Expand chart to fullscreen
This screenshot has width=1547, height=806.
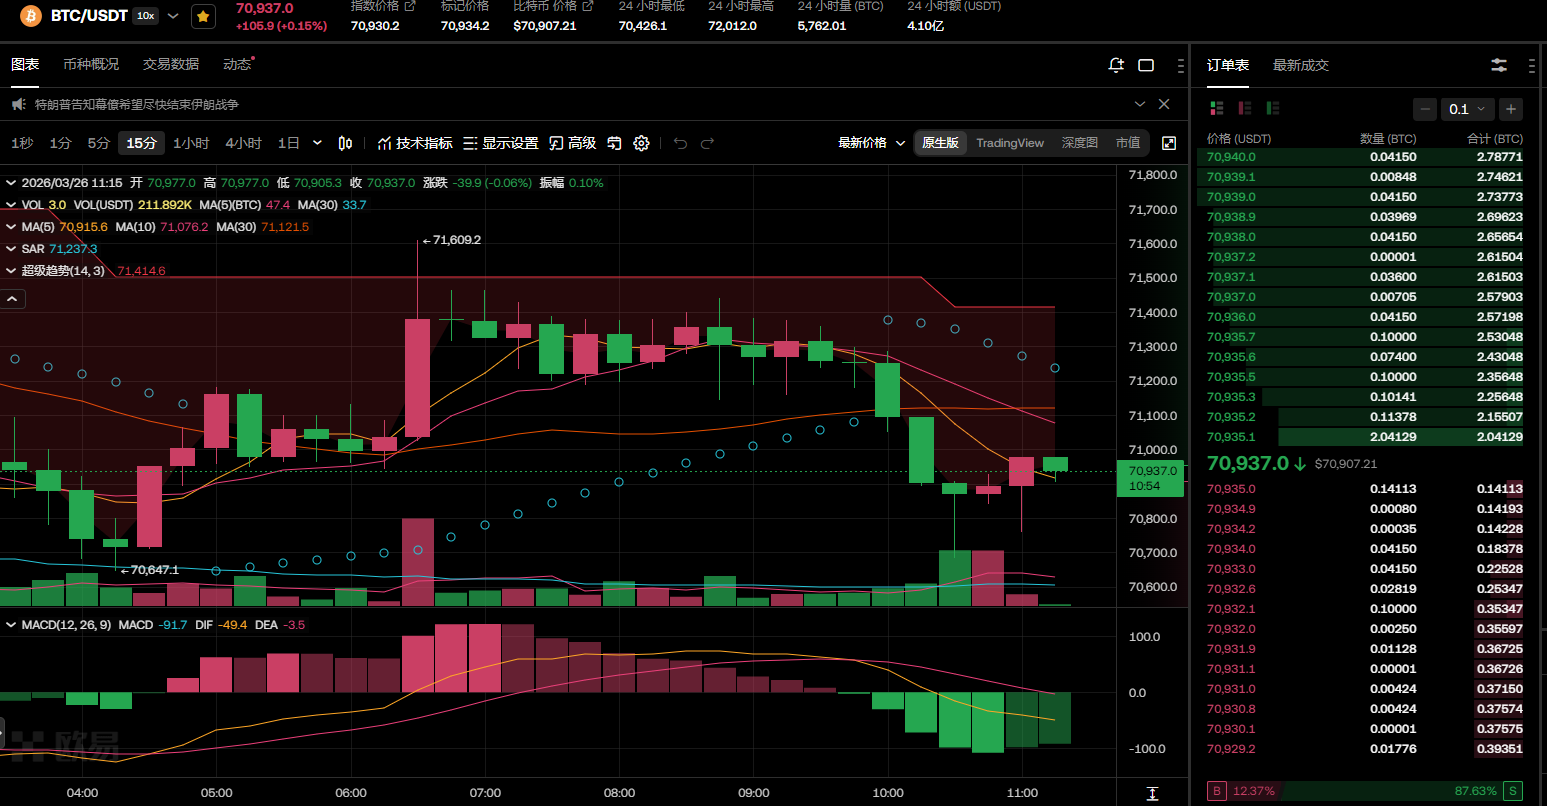pyautogui.click(x=1169, y=143)
